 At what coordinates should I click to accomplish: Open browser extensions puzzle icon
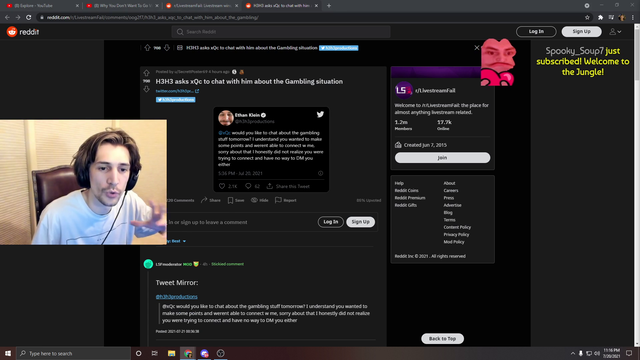[x=600, y=18]
